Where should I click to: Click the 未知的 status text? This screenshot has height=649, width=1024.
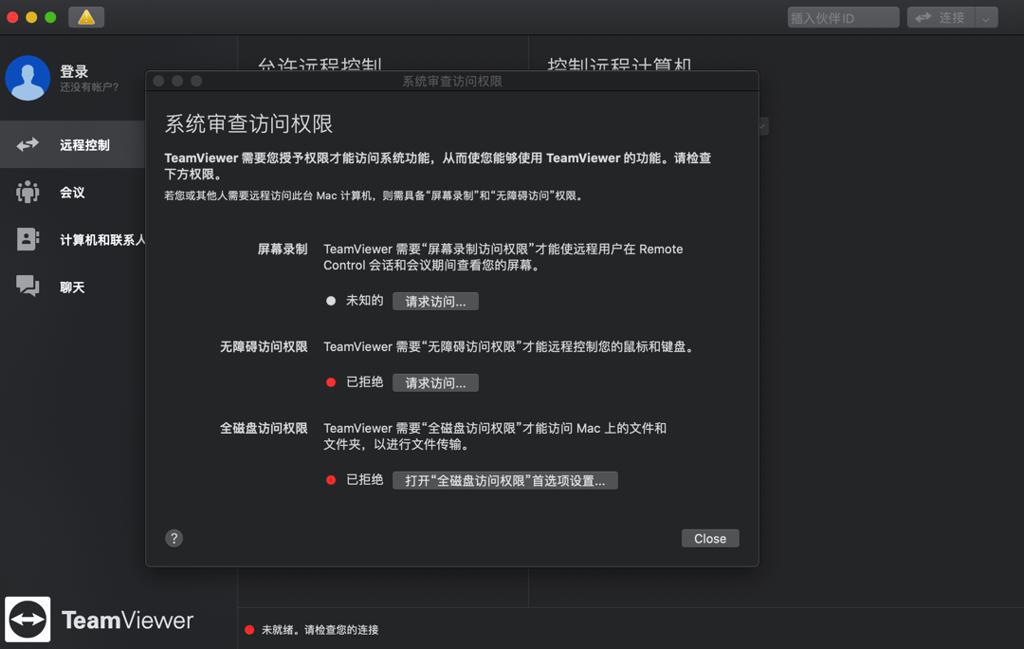364,300
